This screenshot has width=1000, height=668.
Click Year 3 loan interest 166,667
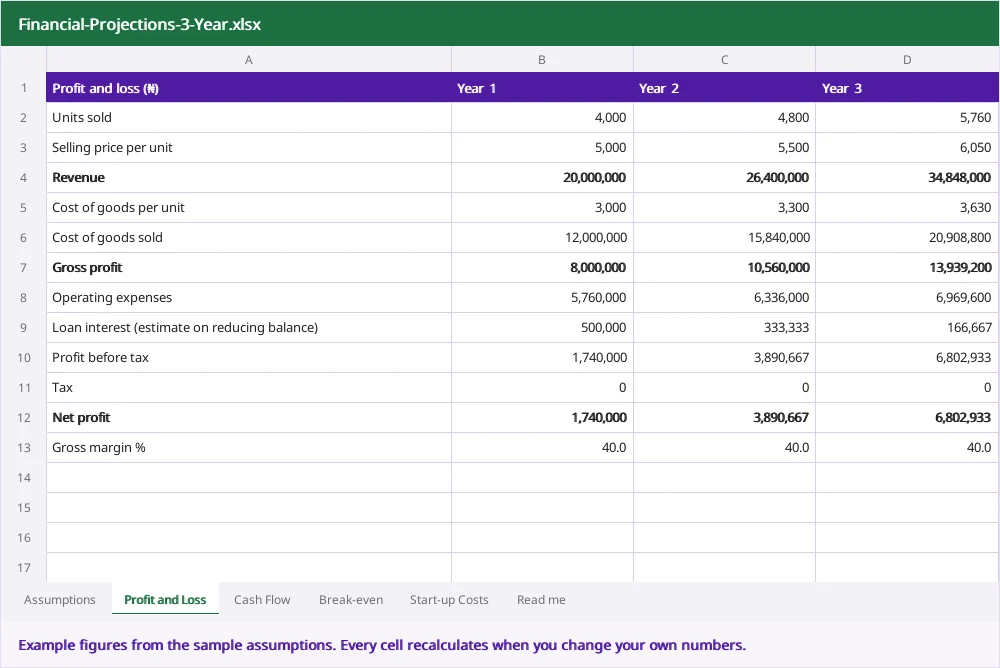coord(907,327)
